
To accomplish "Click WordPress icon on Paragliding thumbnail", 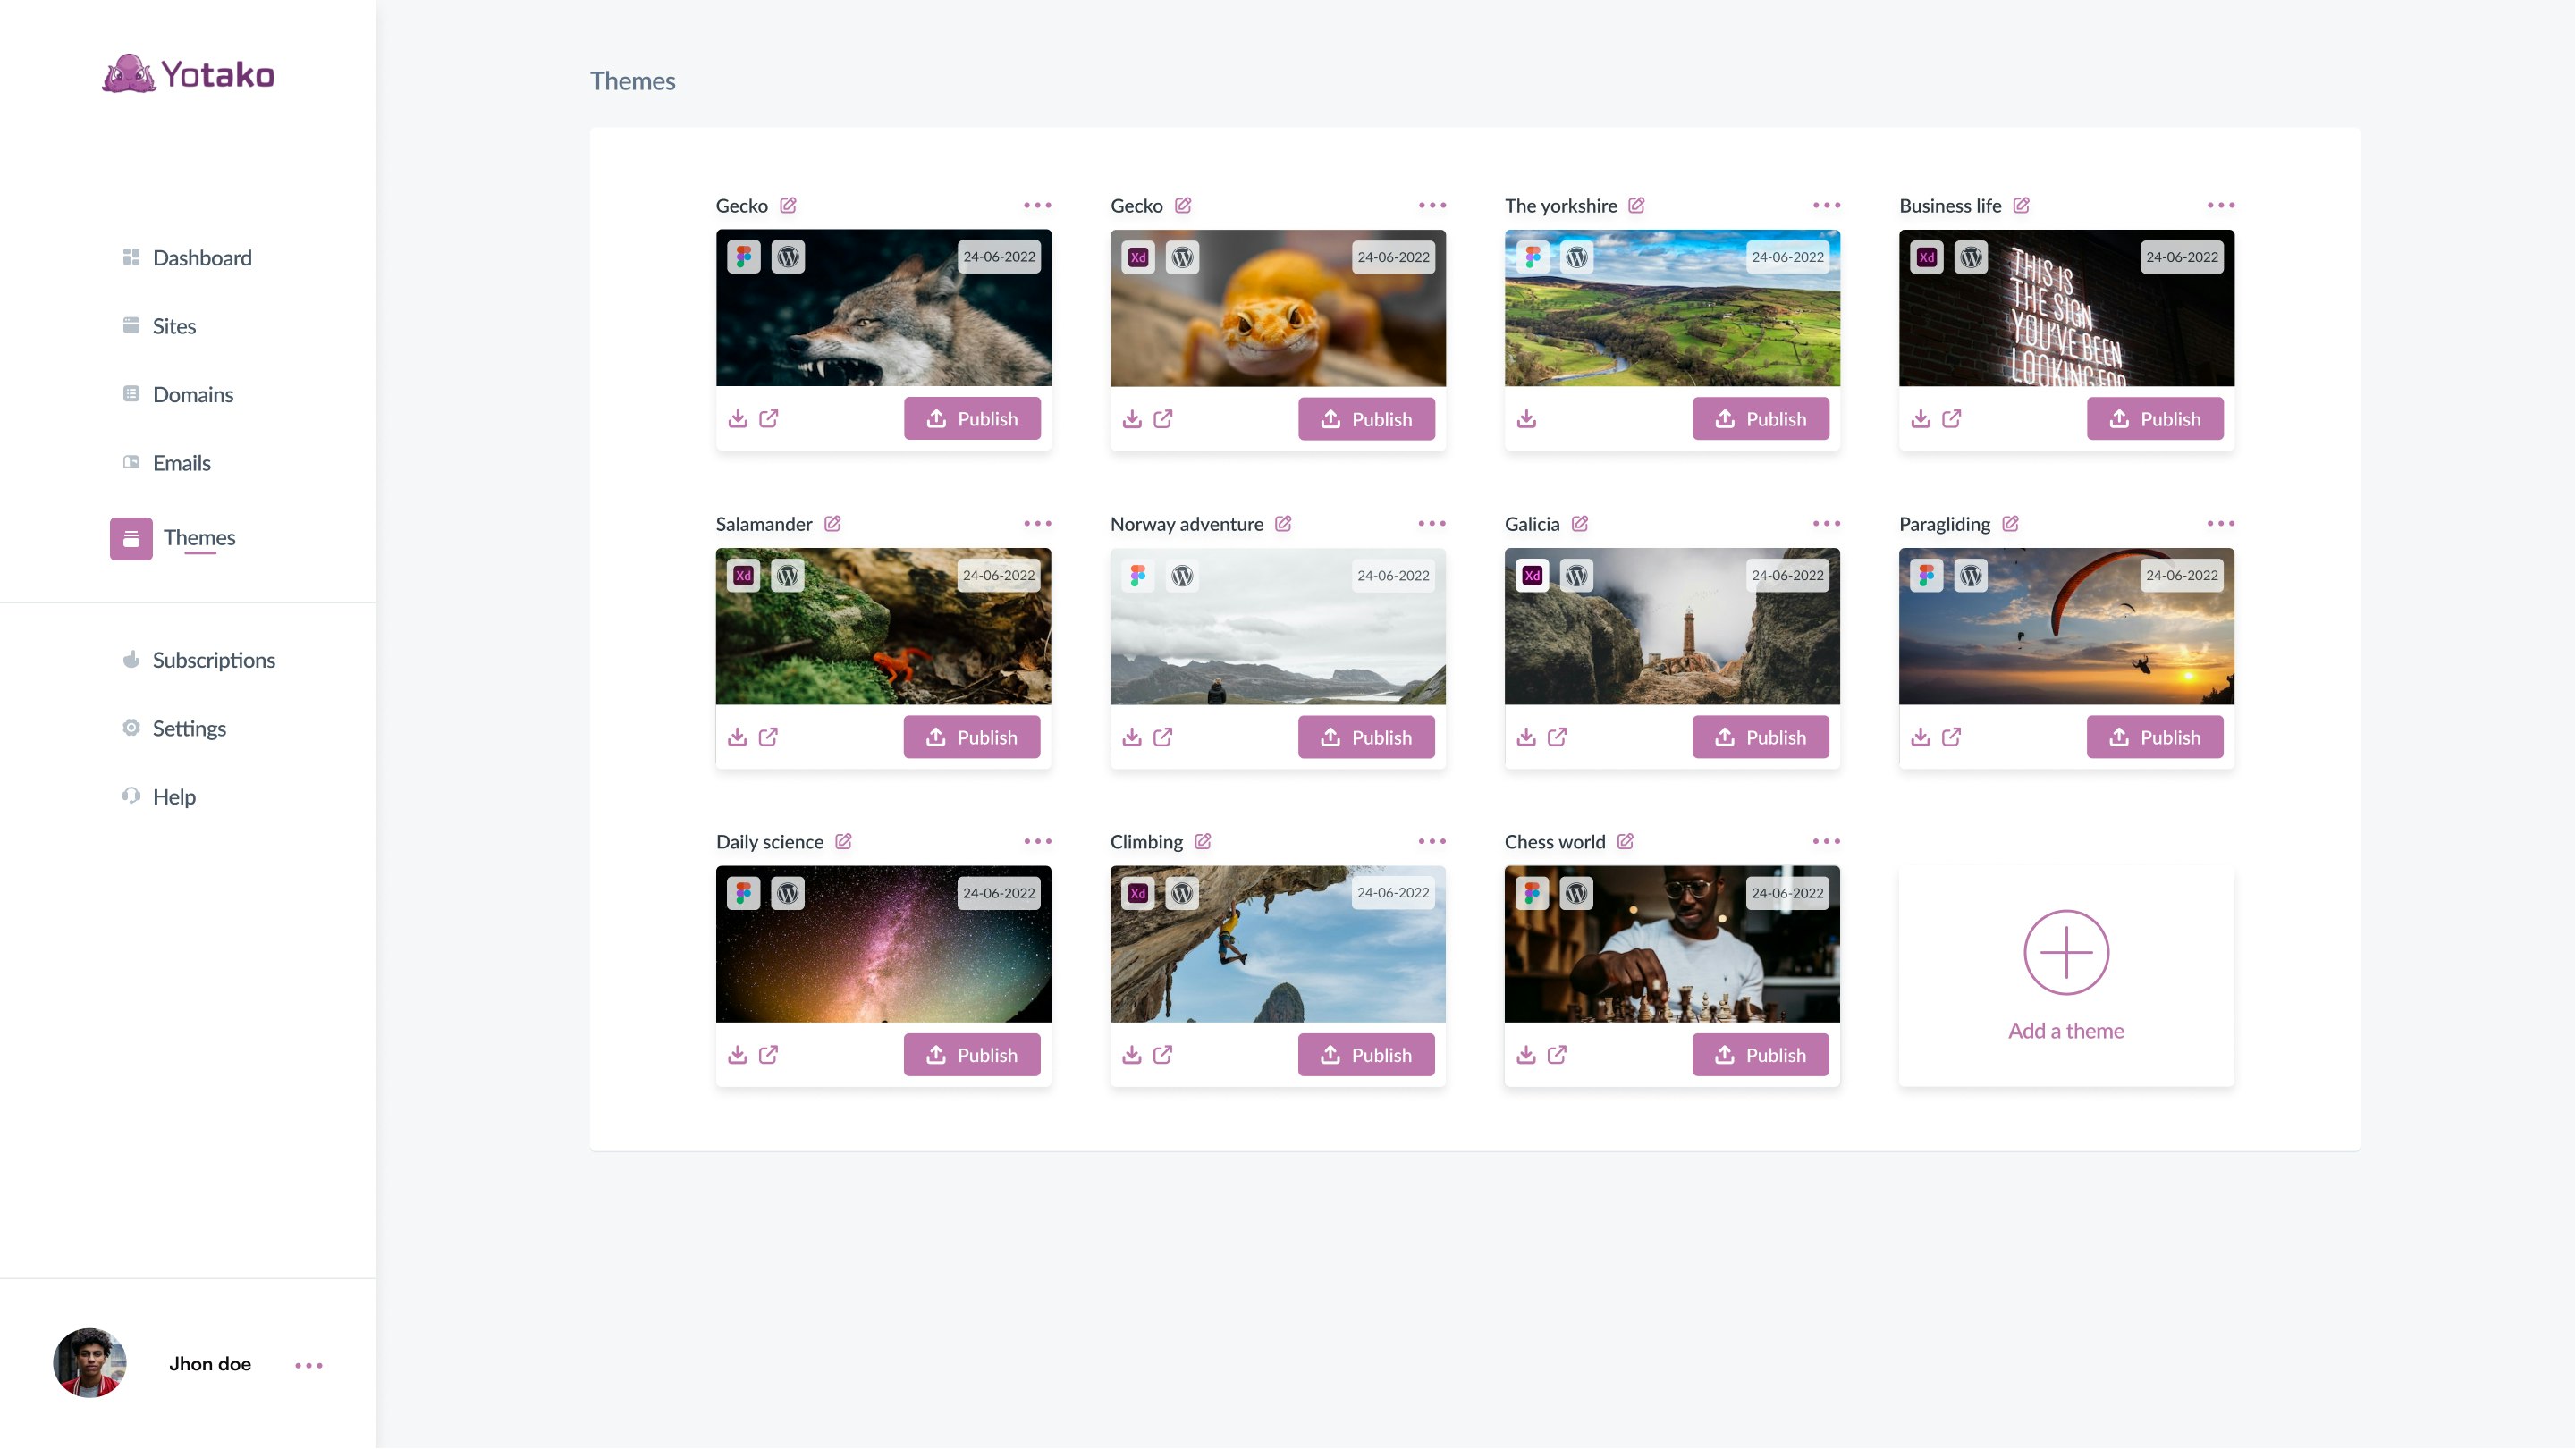I will pyautogui.click(x=1971, y=575).
